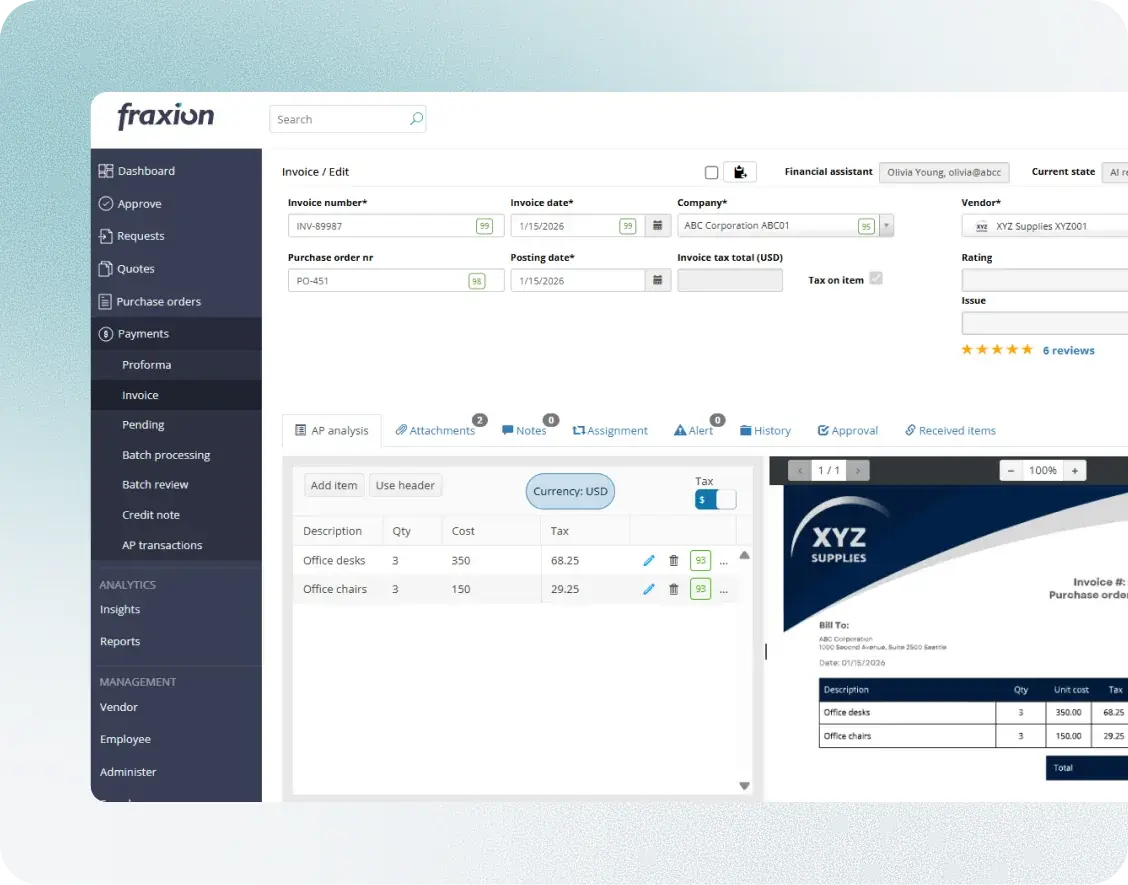
Task: Click confidence badge 99 in Invoice date field
Action: tap(627, 226)
